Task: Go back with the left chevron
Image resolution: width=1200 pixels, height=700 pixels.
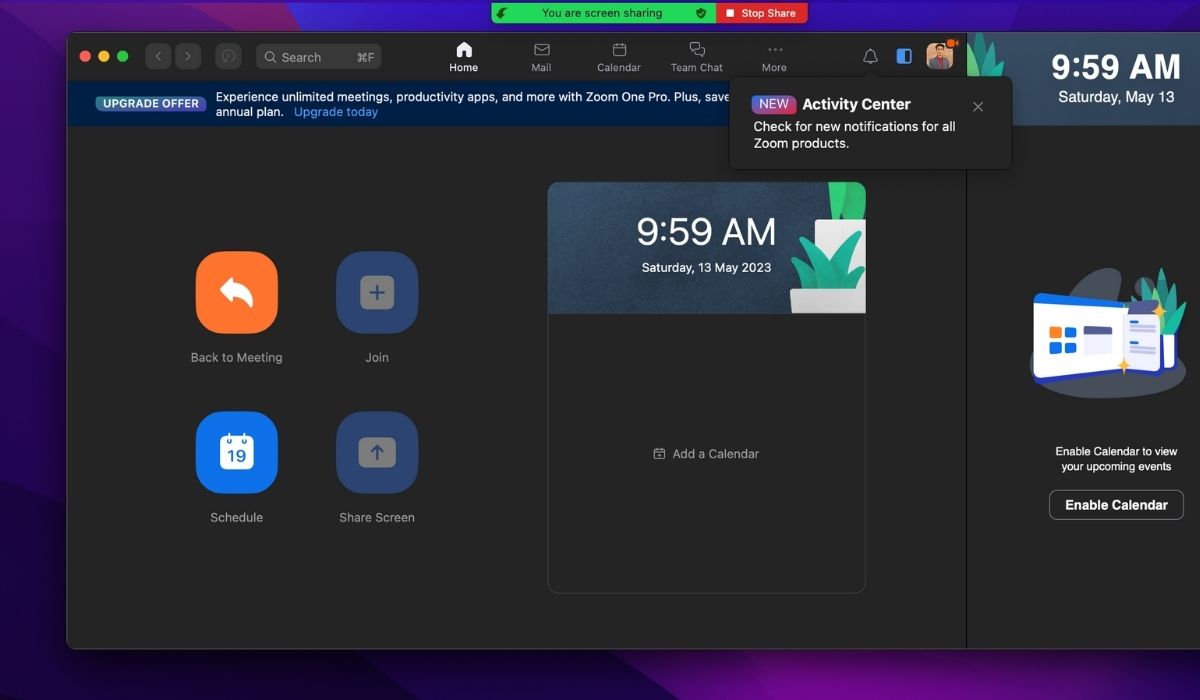Action: click(x=158, y=57)
